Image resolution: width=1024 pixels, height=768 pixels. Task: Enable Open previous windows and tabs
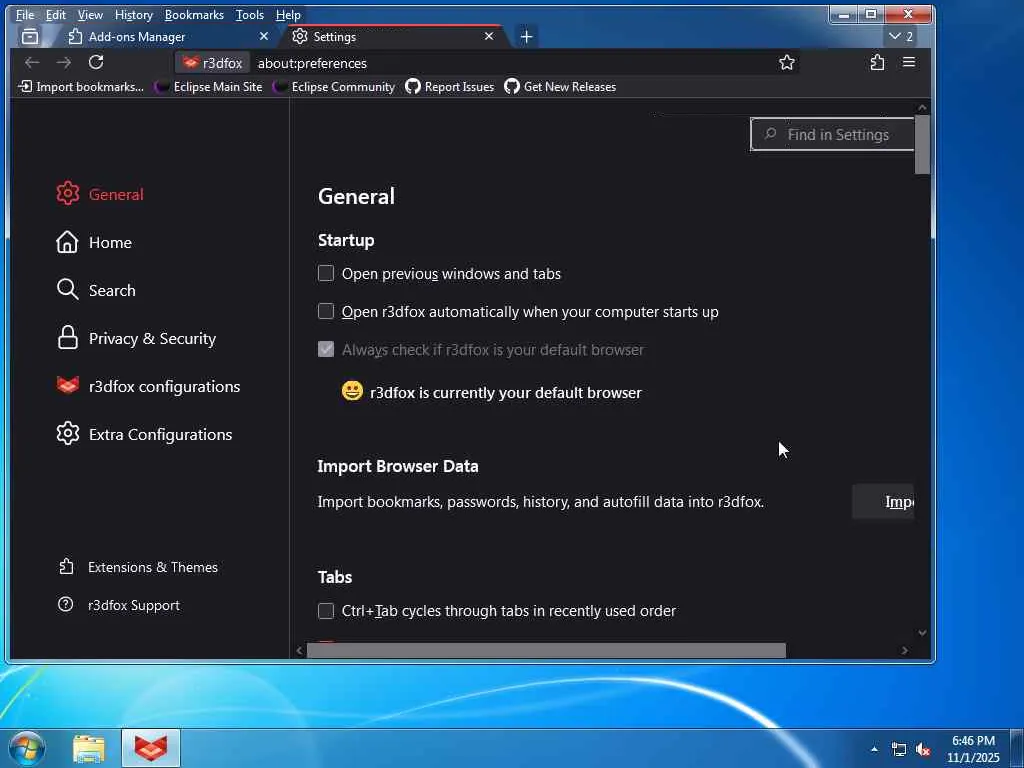tap(326, 273)
